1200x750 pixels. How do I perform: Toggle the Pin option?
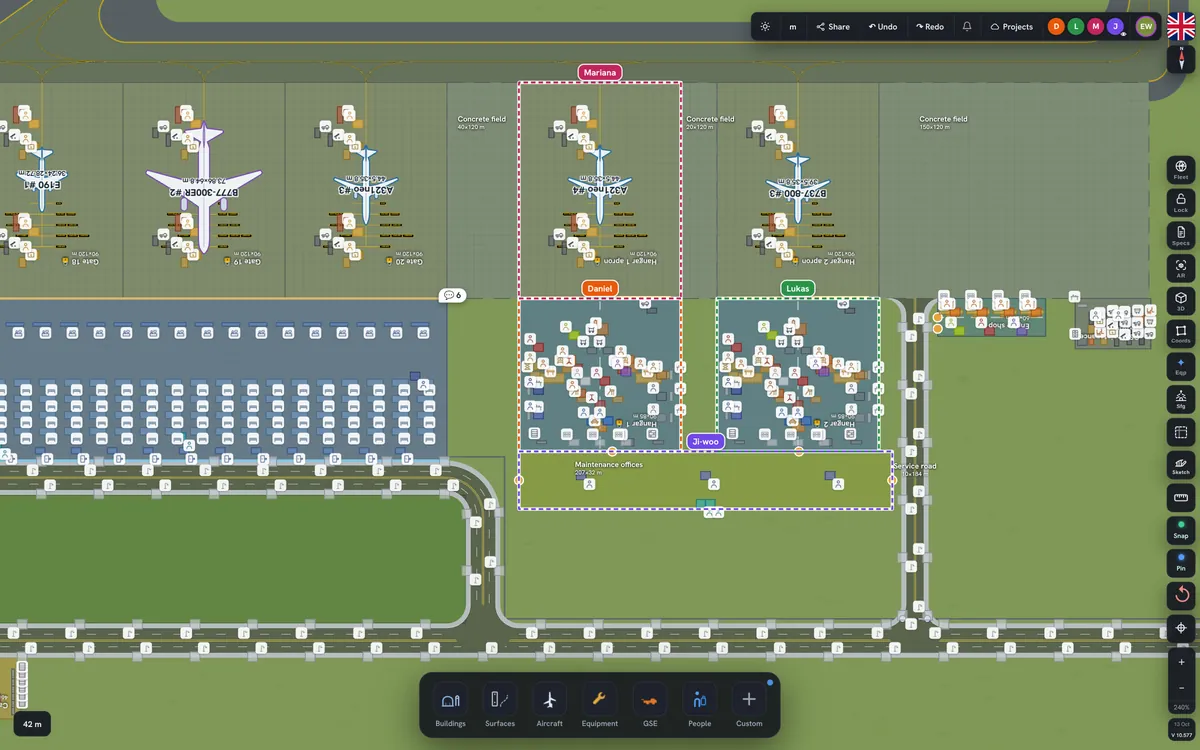click(1181, 562)
